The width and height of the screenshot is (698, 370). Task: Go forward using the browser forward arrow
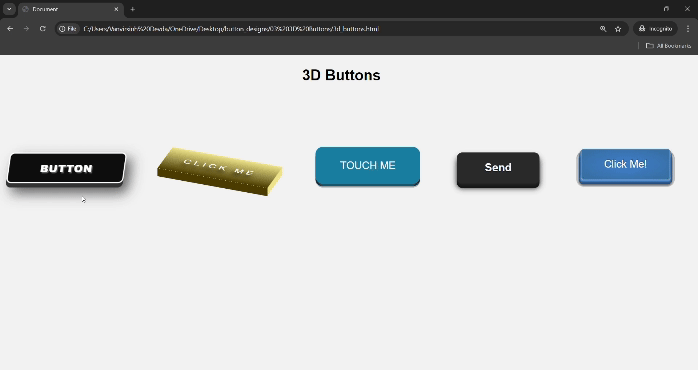(26, 28)
